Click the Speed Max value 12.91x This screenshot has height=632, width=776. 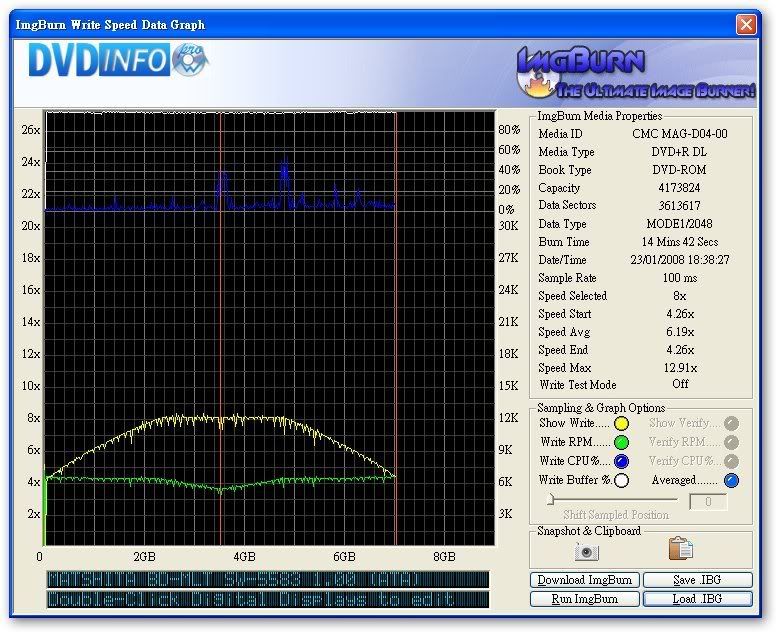click(679, 368)
